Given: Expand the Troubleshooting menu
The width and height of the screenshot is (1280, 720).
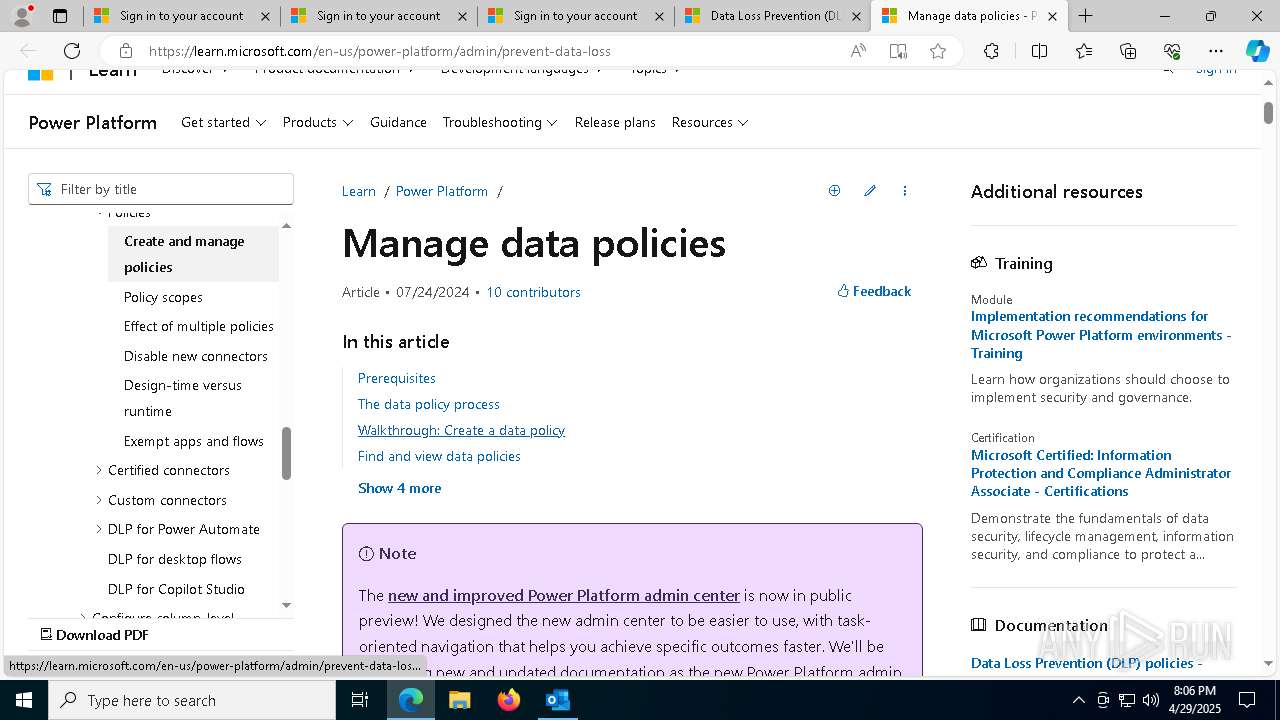Looking at the screenshot, I should click(500, 122).
